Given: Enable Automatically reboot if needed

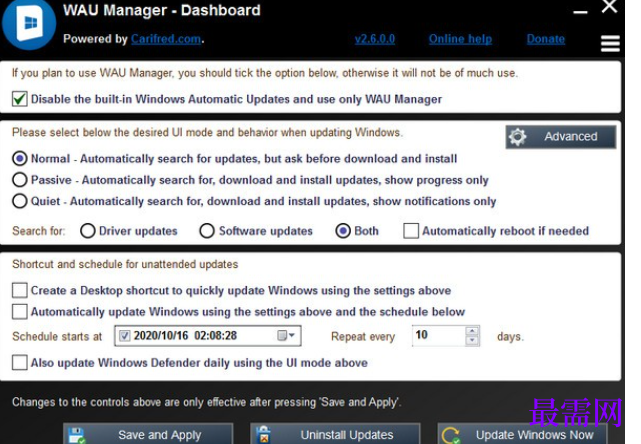Looking at the screenshot, I should point(411,231).
